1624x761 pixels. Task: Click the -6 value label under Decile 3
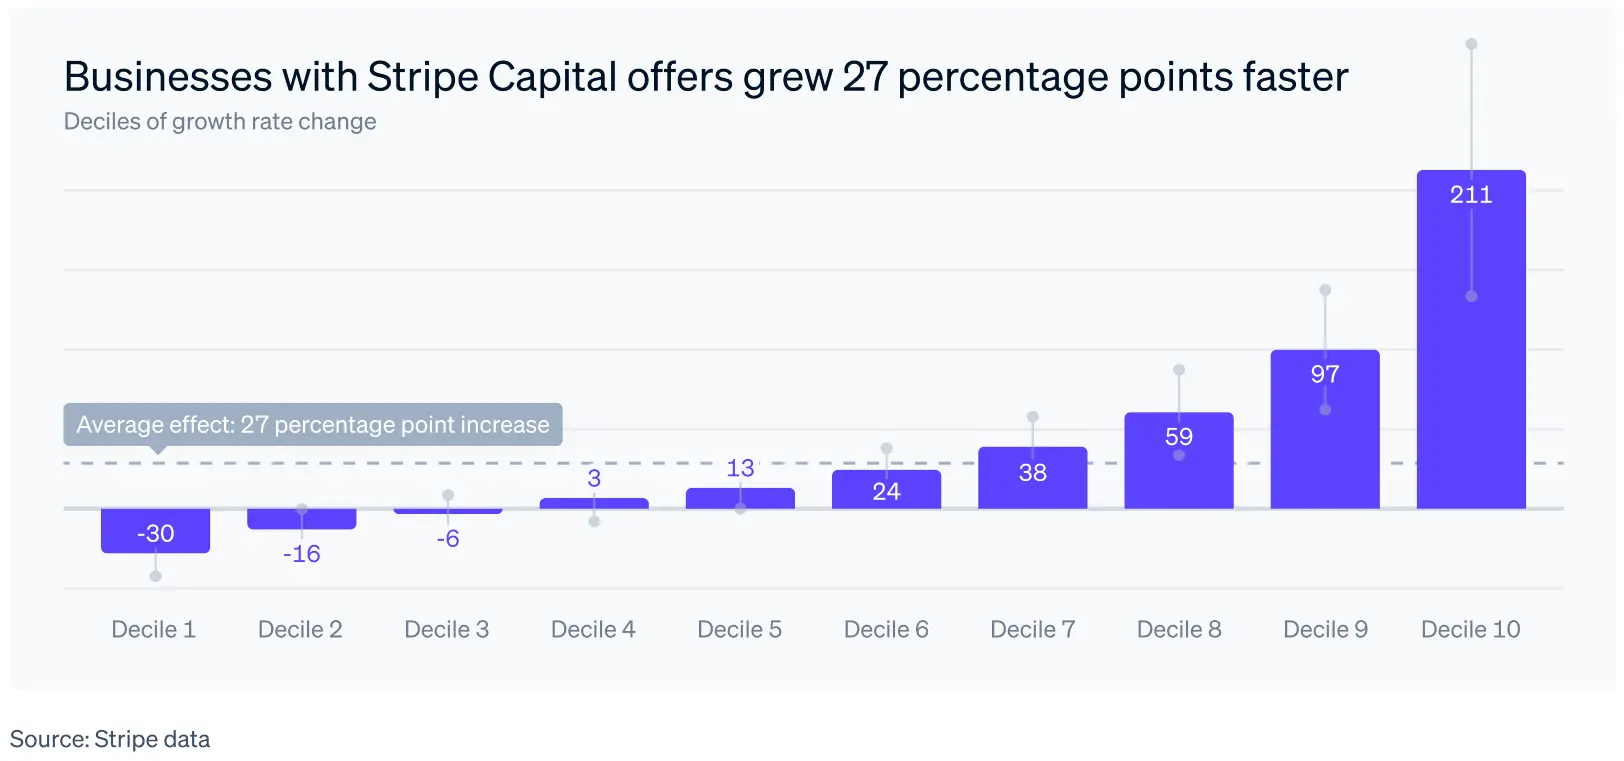[448, 539]
